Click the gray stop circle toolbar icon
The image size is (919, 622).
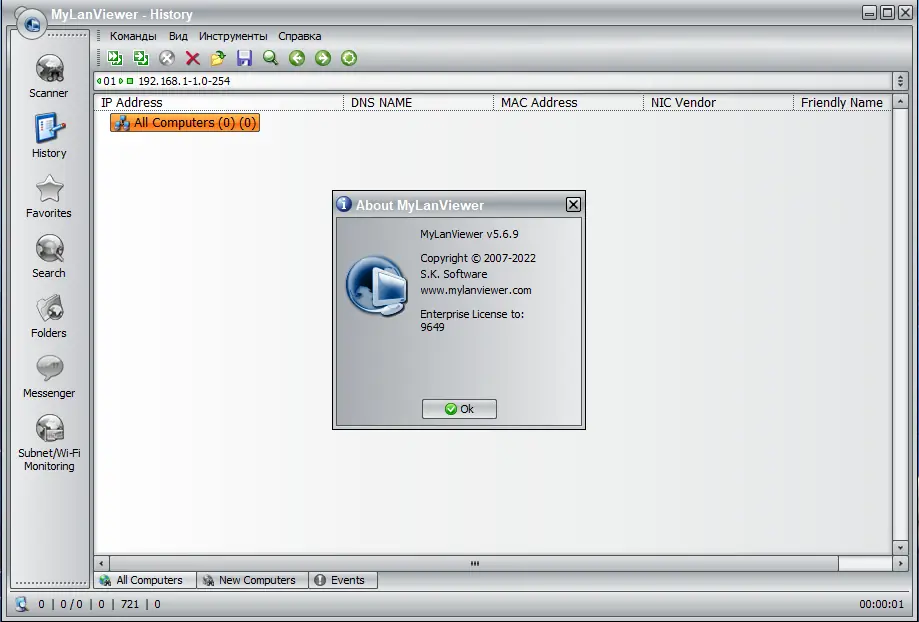pos(167,58)
